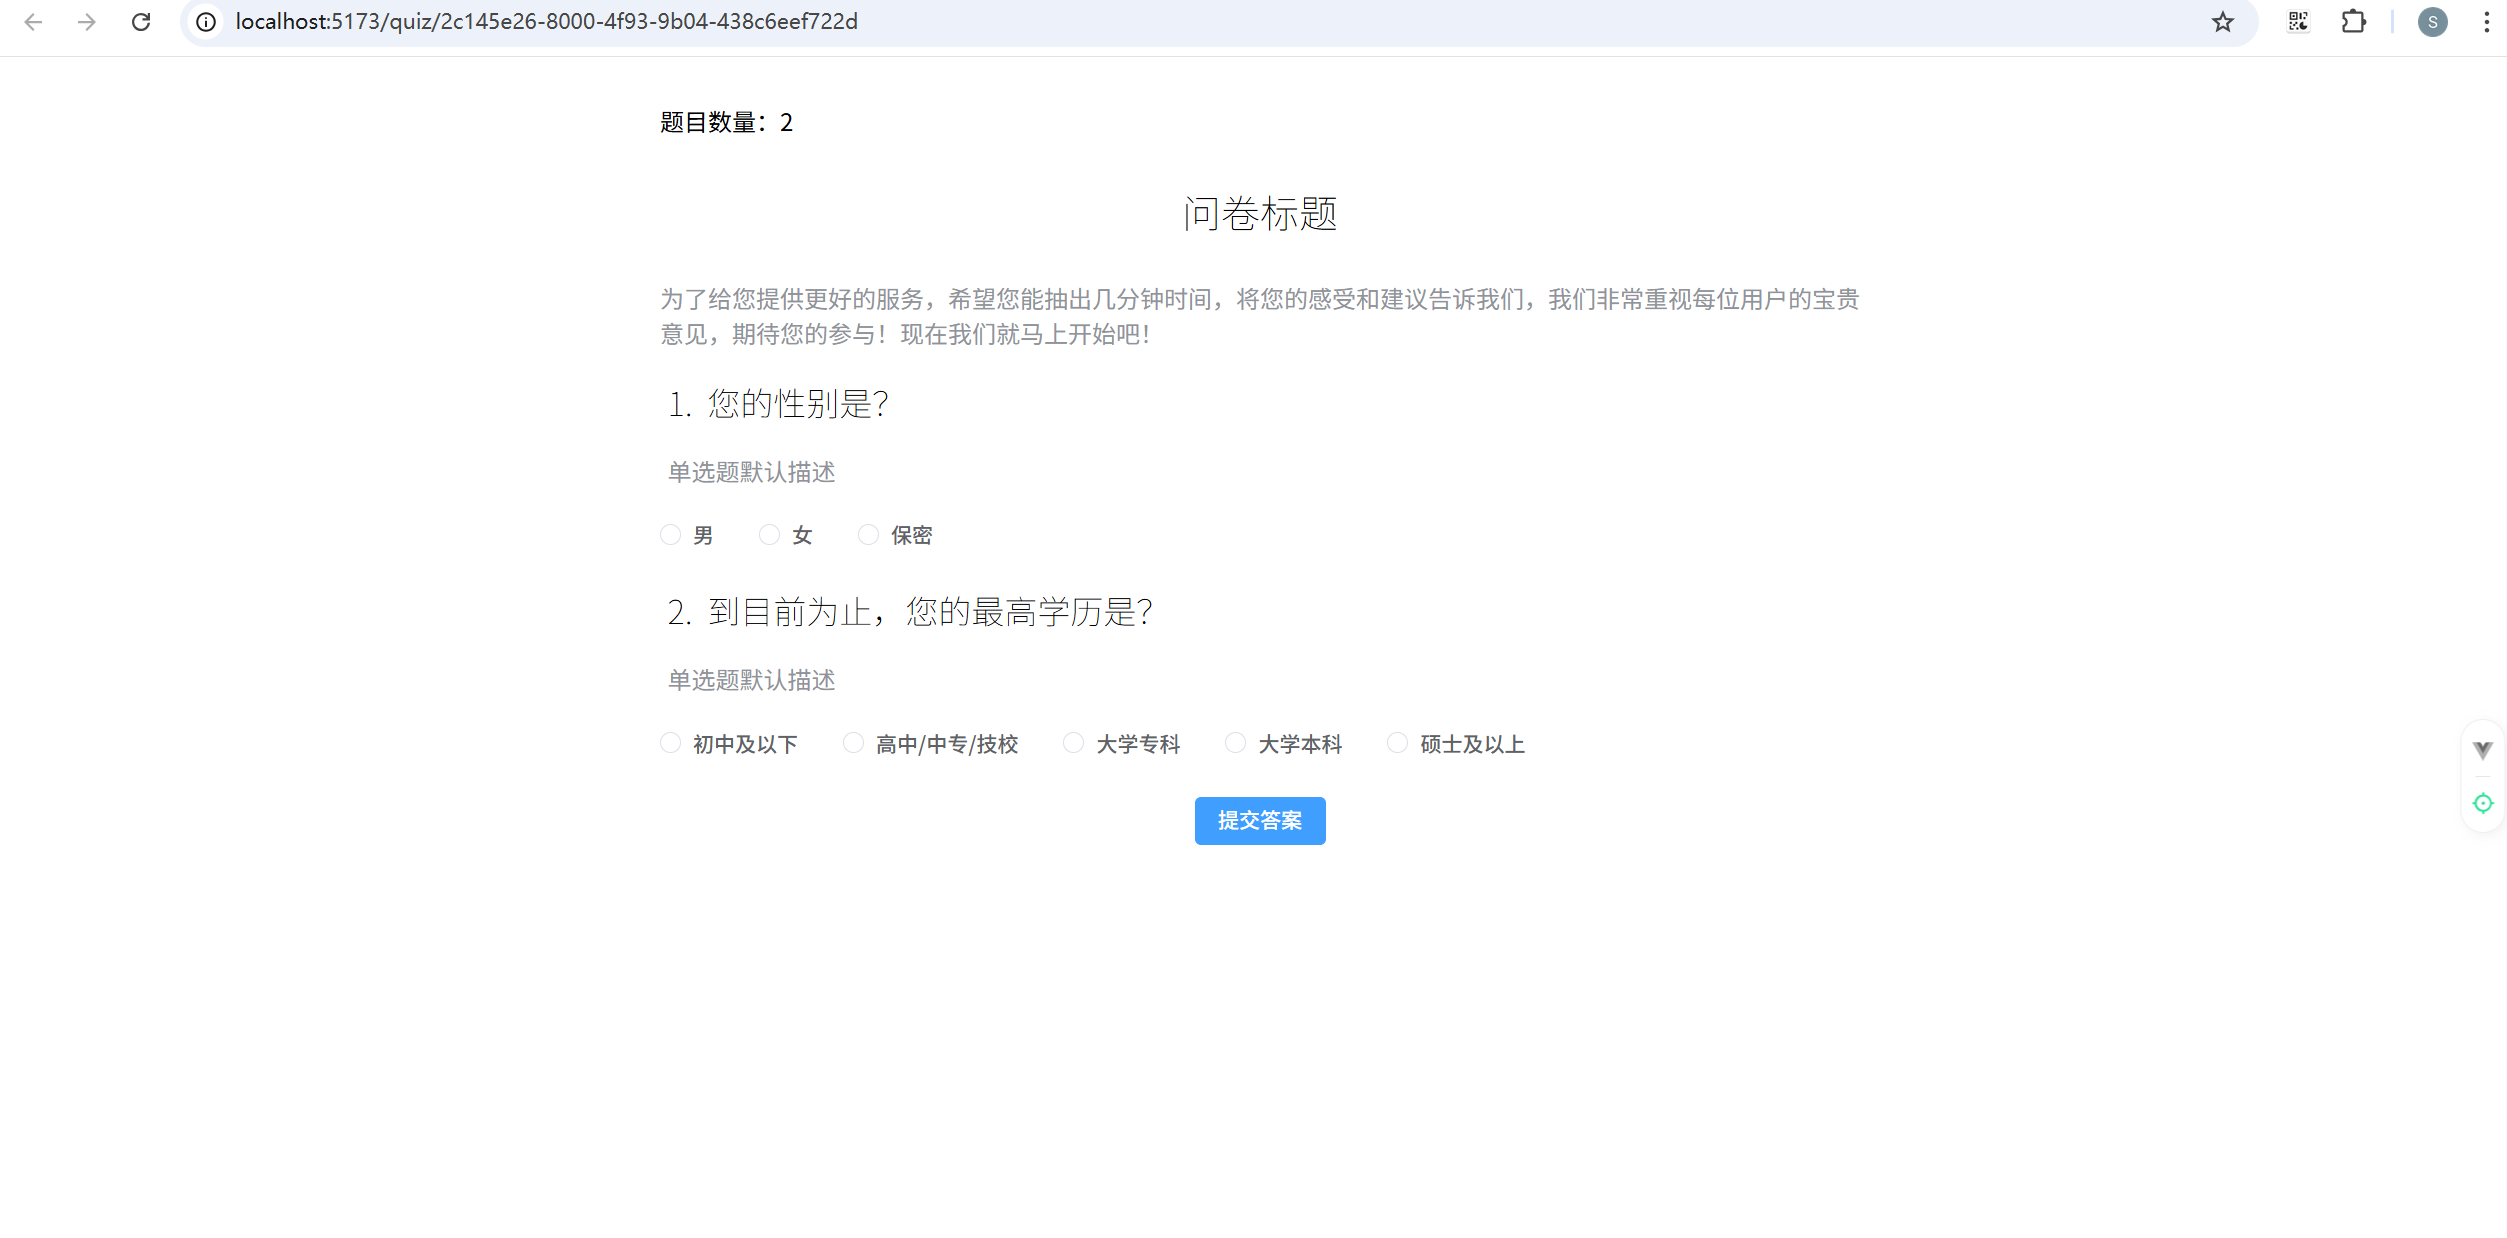Select 男 radio option
The width and height of the screenshot is (2507, 1238).
tap(671, 535)
